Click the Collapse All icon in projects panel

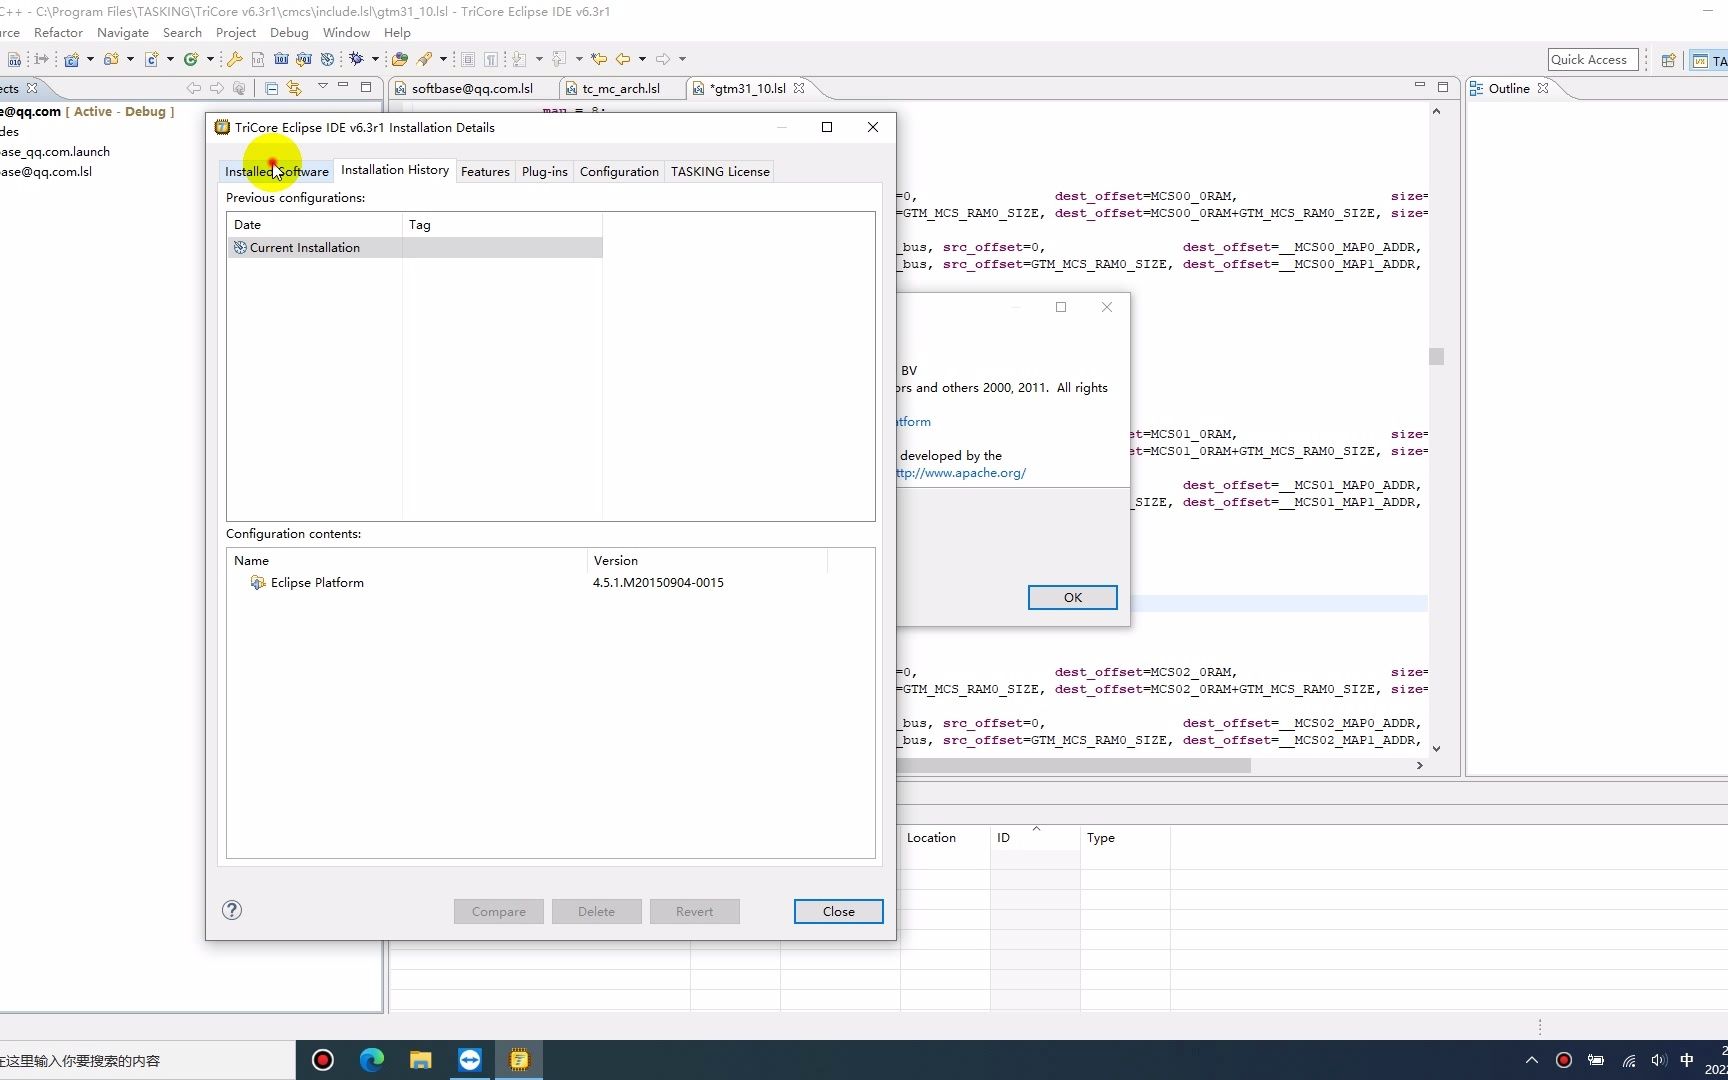(271, 88)
